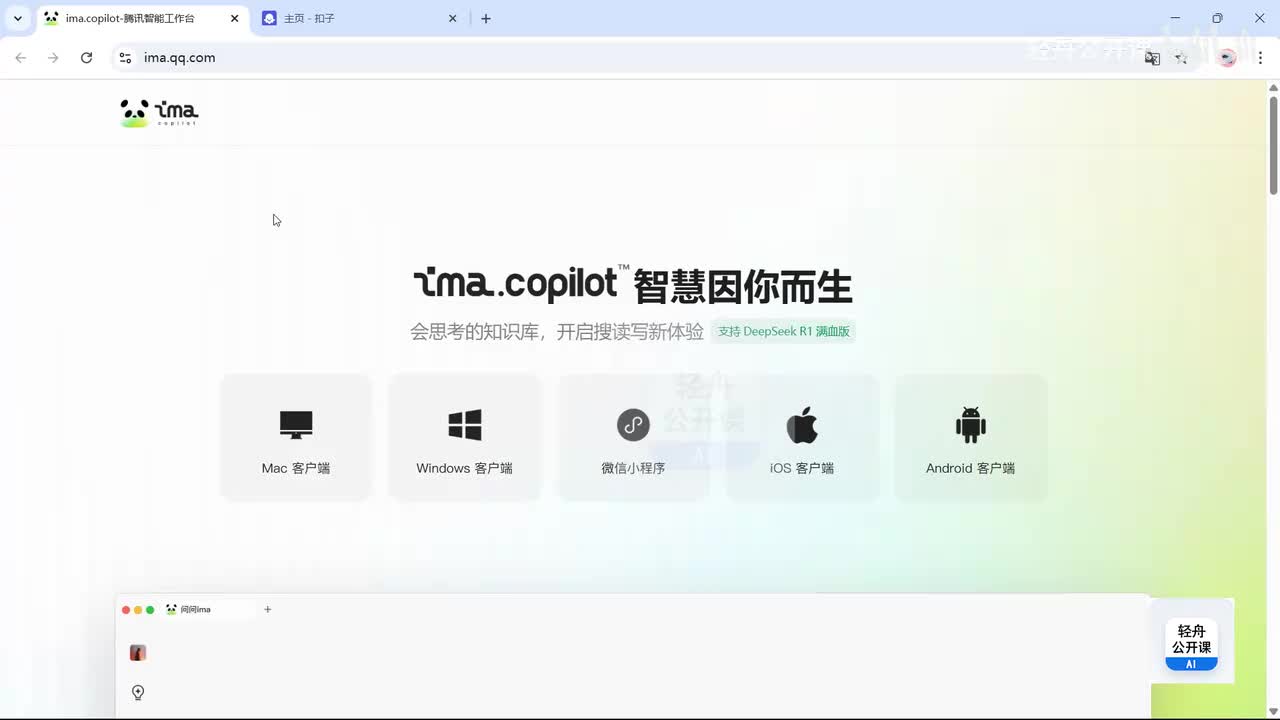Close the 主页 - 扣子 tab

(452, 18)
